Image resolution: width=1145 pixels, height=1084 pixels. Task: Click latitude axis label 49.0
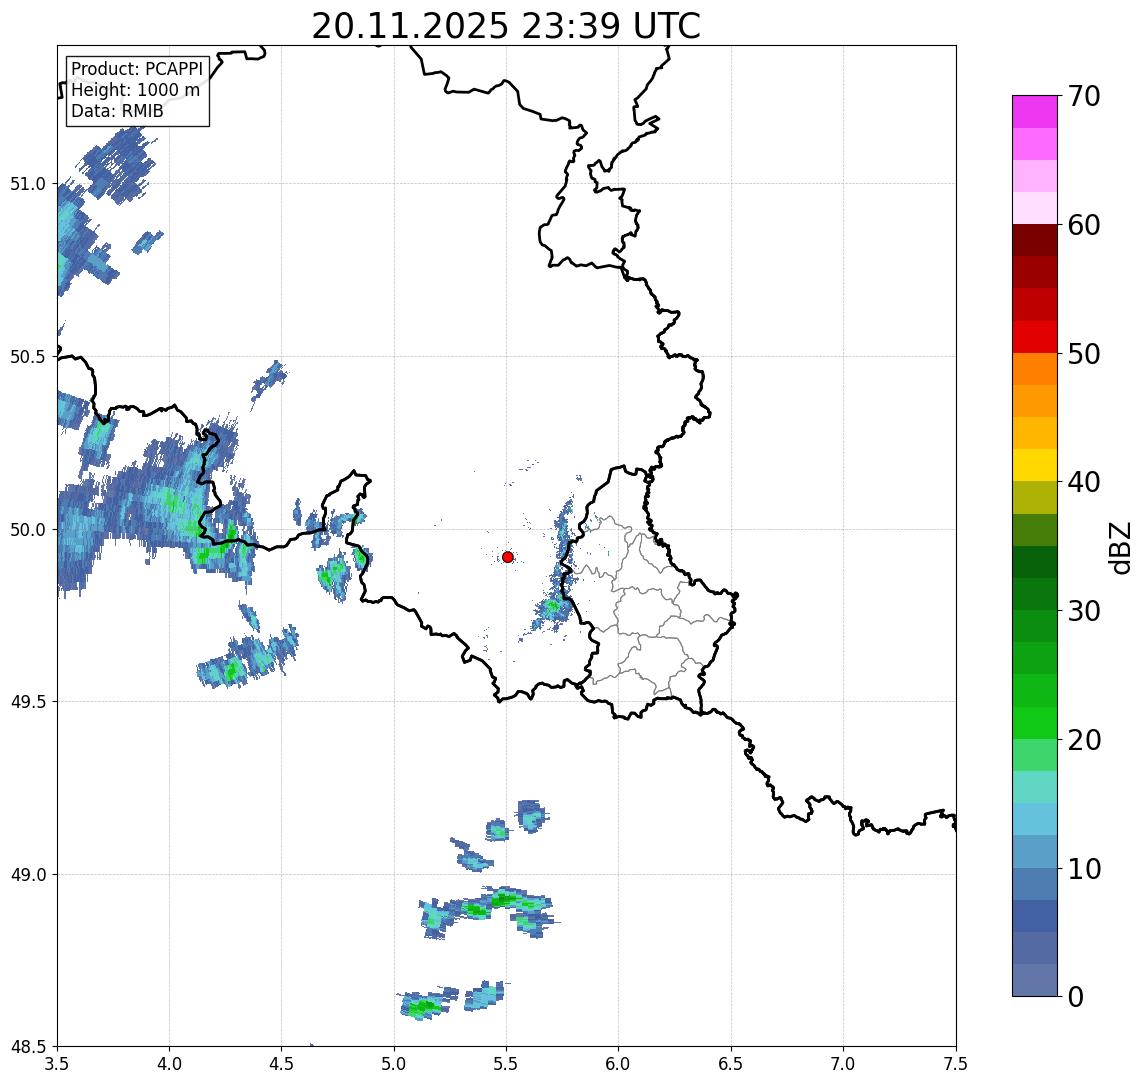pos(27,874)
